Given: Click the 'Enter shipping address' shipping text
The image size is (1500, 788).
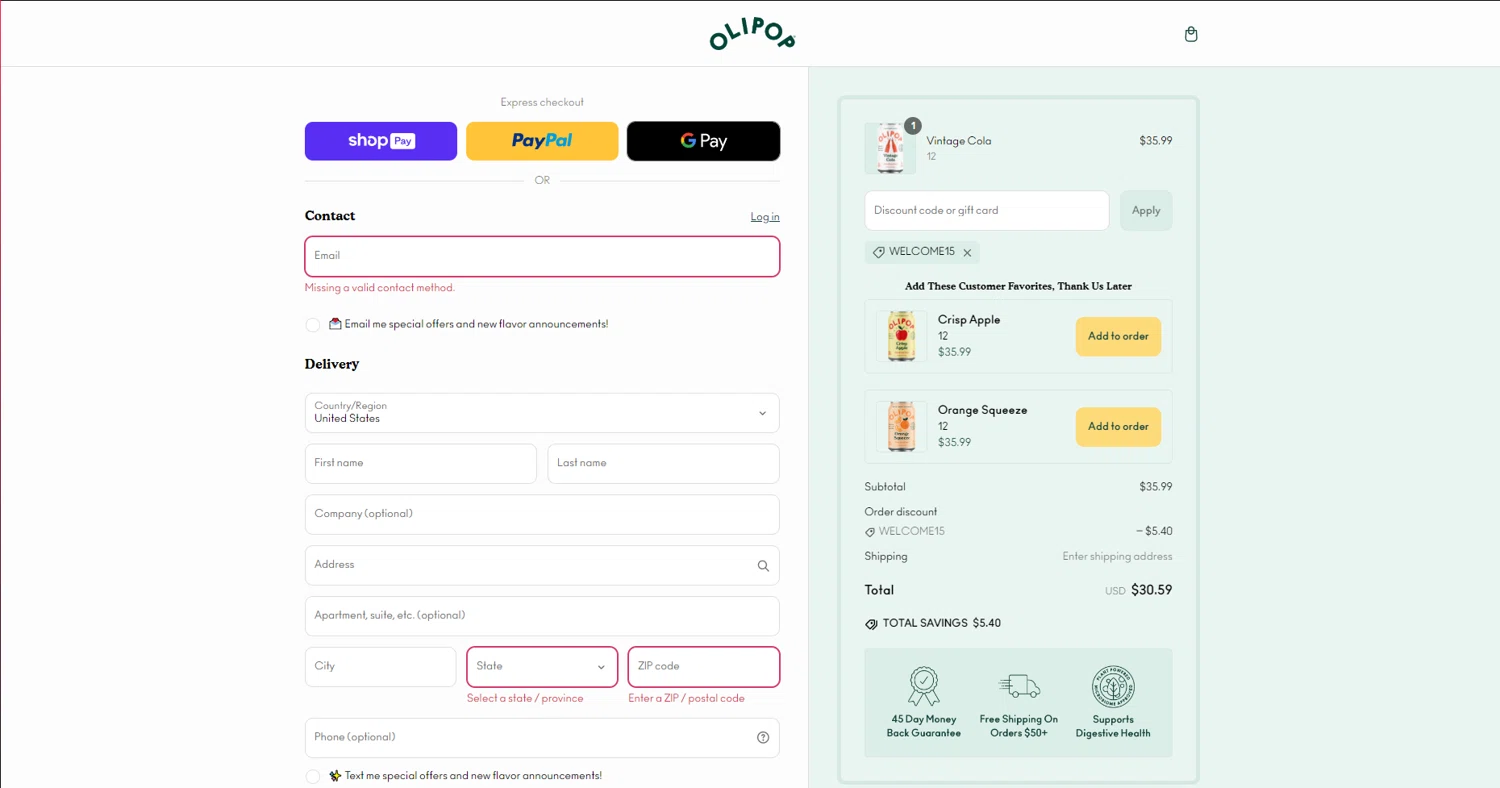Looking at the screenshot, I should coord(1117,557).
